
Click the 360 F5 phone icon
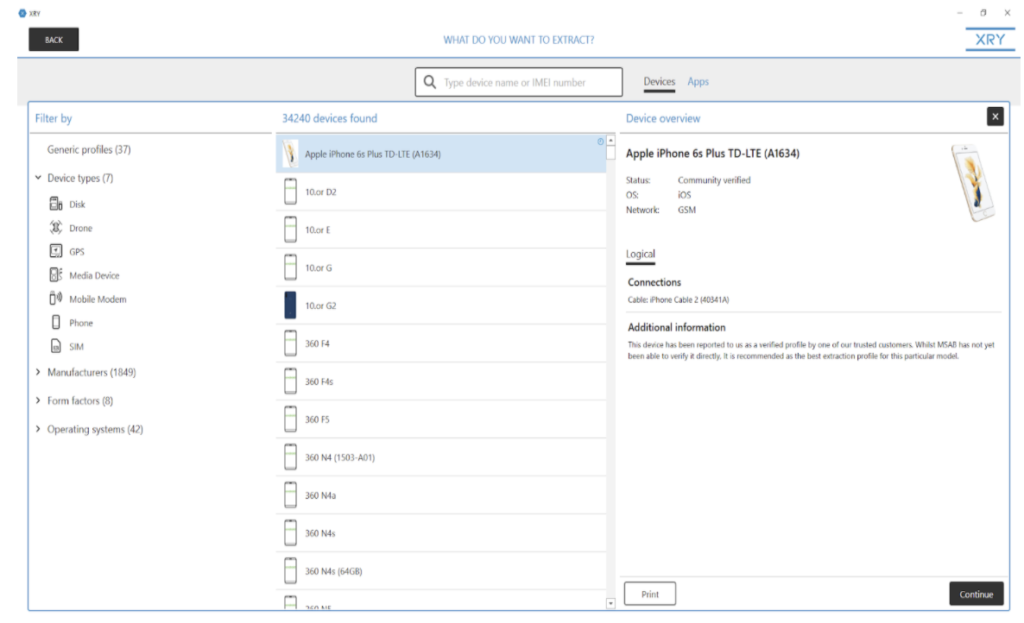(x=291, y=419)
